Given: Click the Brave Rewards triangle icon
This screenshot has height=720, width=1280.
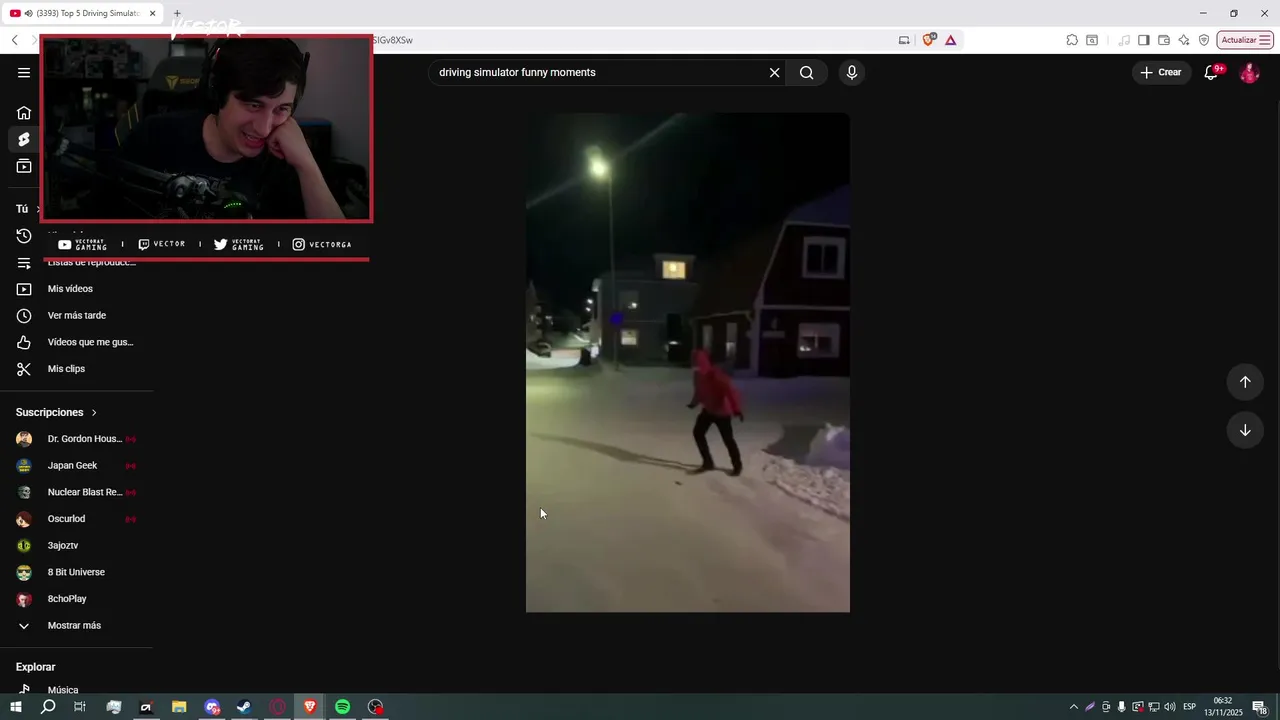Looking at the screenshot, I should [950, 40].
